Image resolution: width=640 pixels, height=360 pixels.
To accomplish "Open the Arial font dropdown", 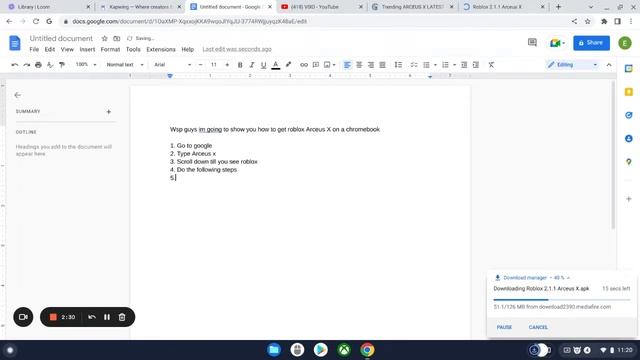I will coord(172,64).
